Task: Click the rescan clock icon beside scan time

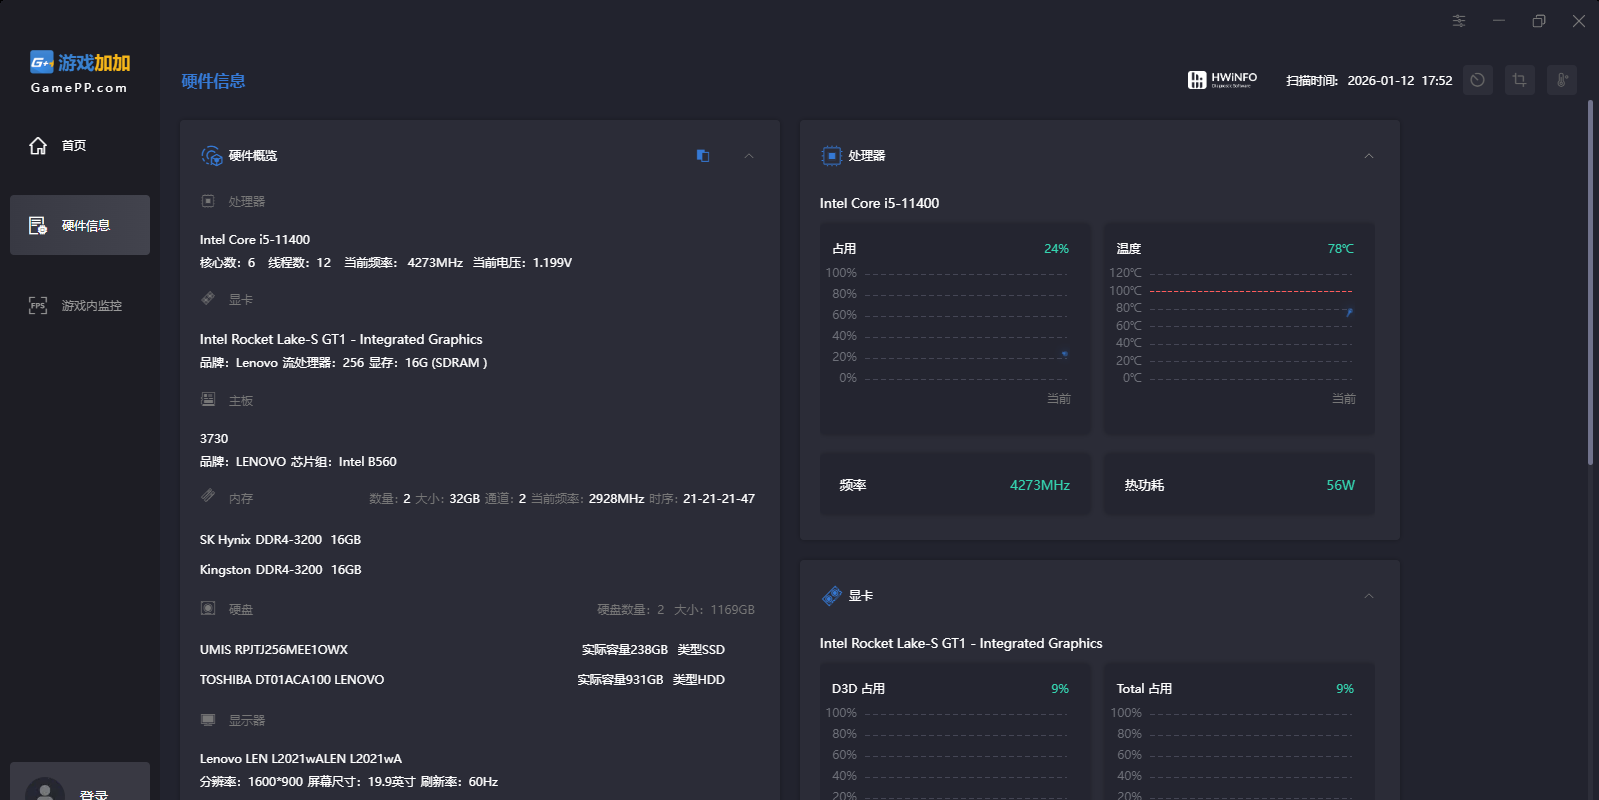Action: (1477, 80)
